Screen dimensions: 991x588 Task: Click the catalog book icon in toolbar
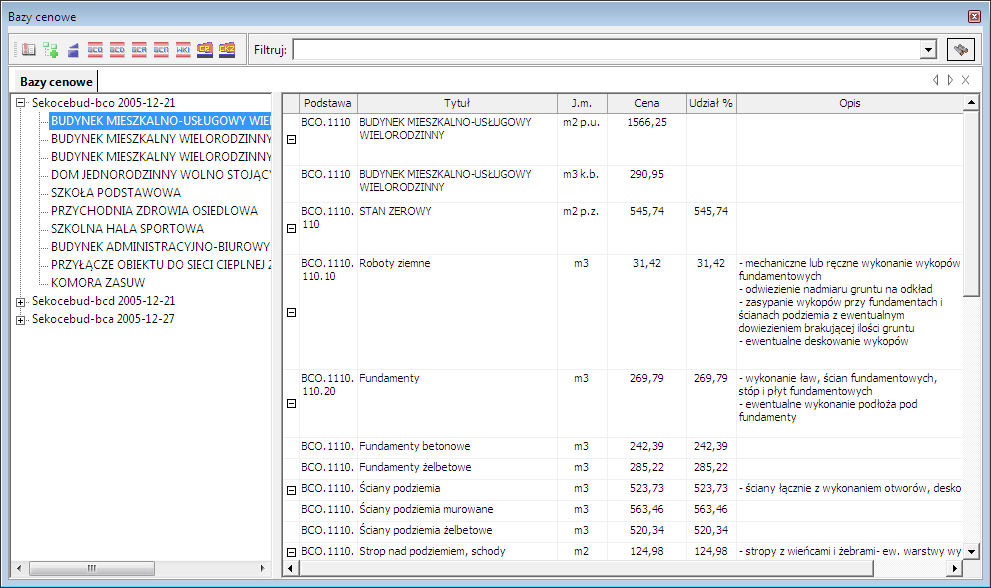tap(28, 49)
